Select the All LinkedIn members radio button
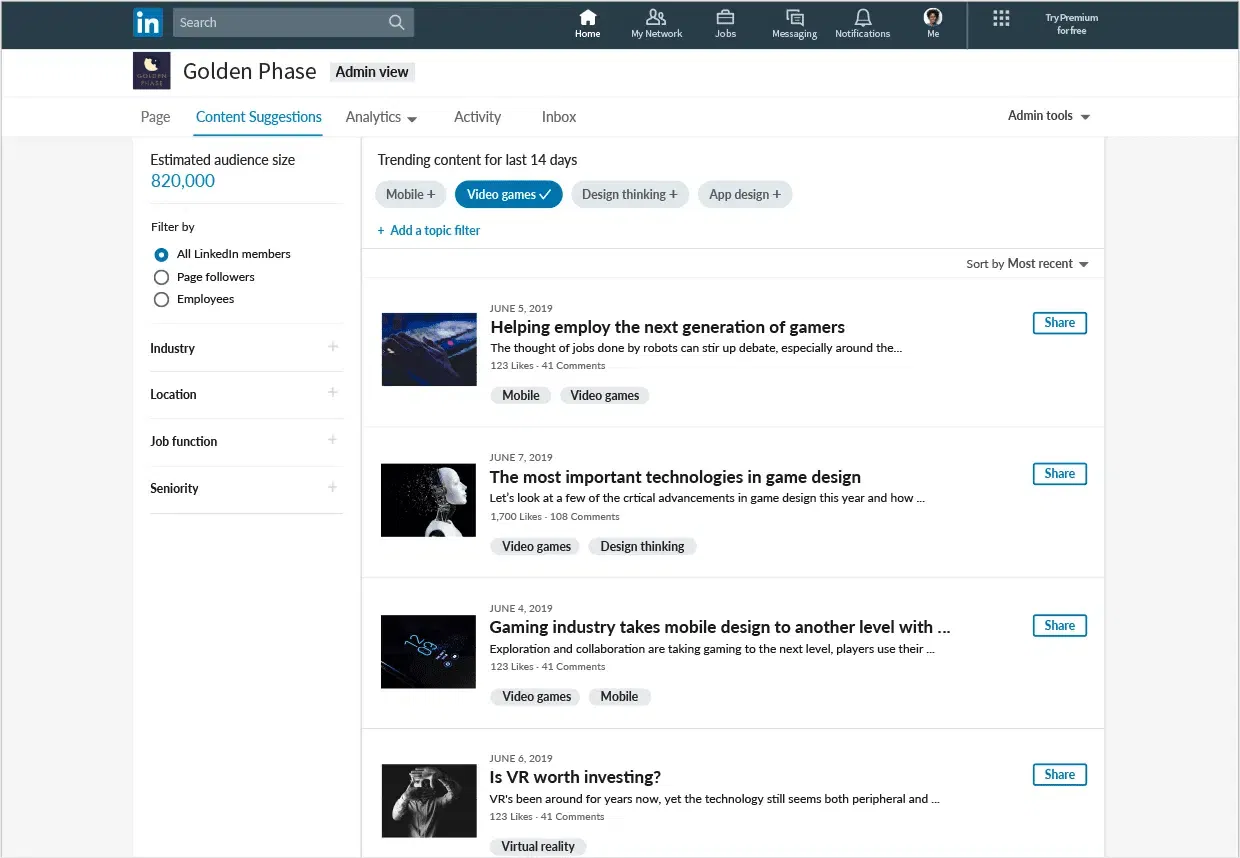1240x858 pixels. pos(161,255)
